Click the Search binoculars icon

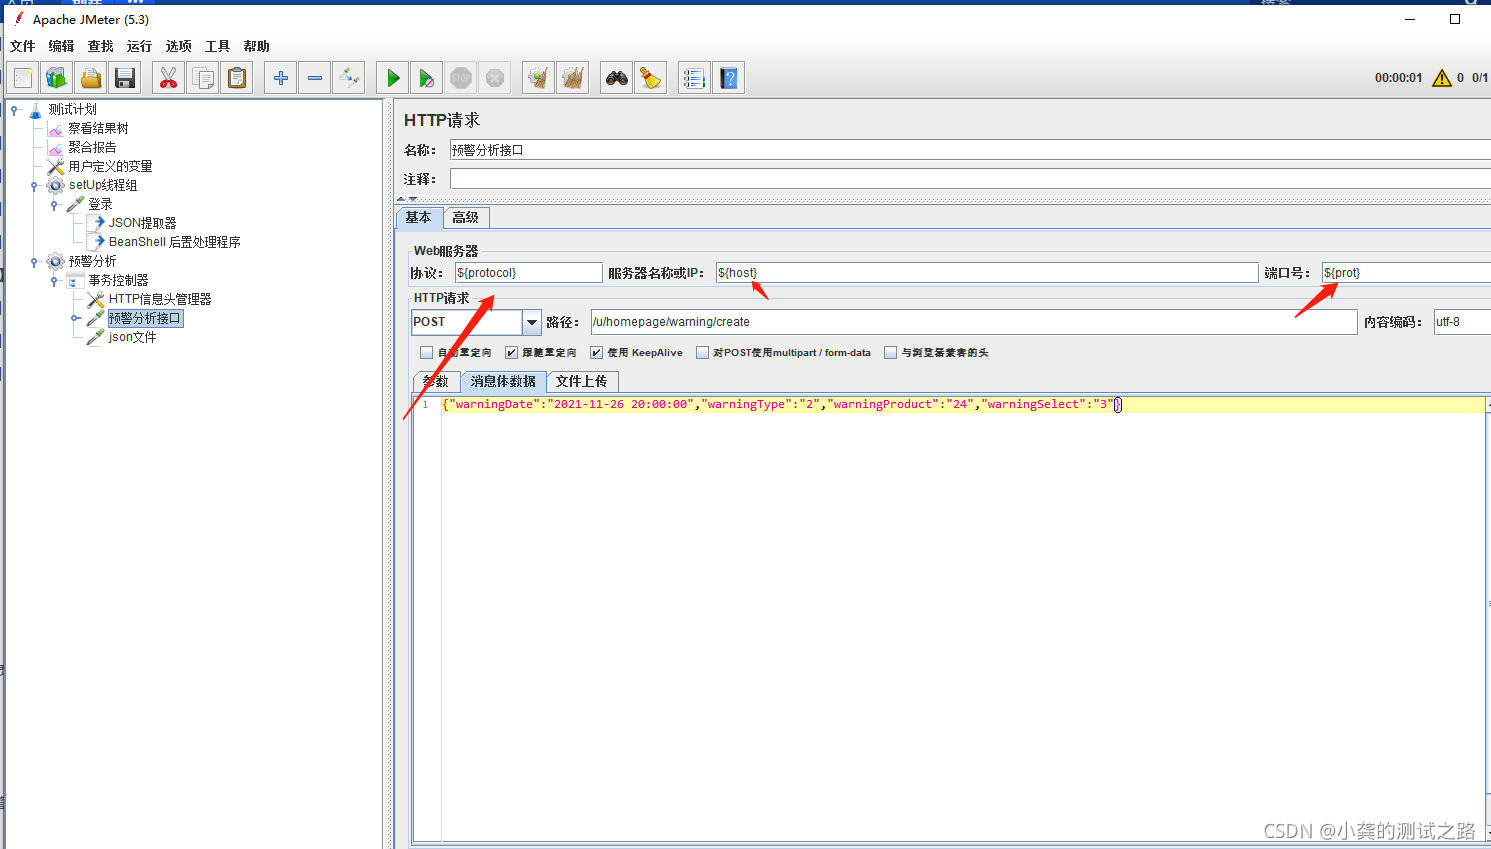pos(617,78)
